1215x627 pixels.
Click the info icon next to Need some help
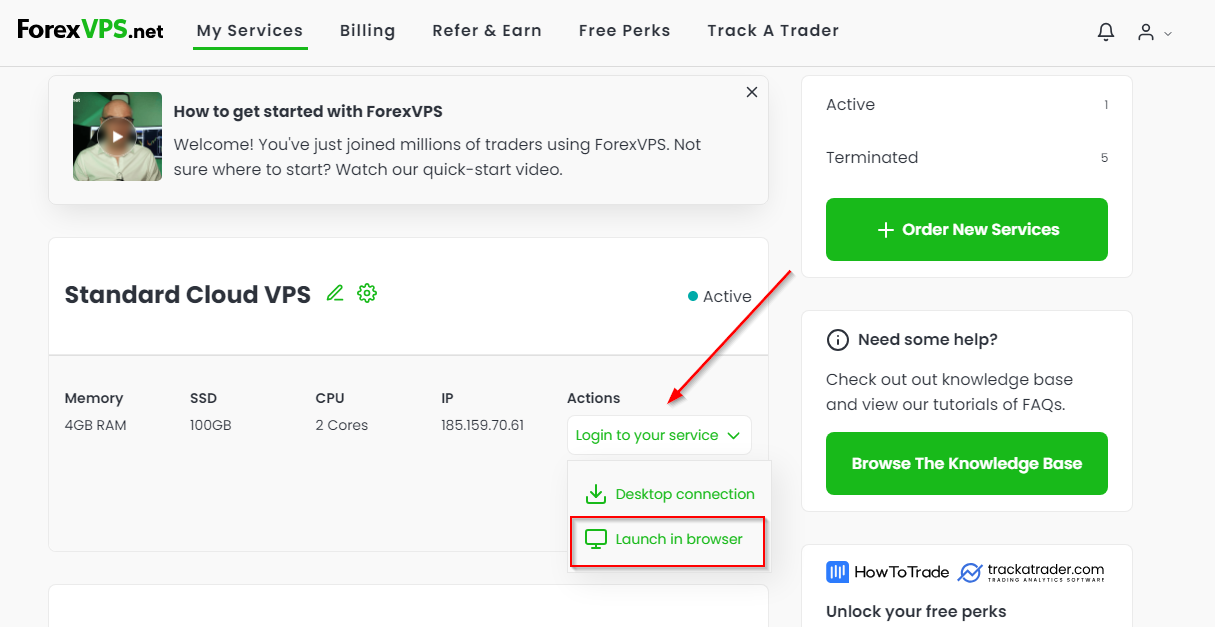[838, 340]
